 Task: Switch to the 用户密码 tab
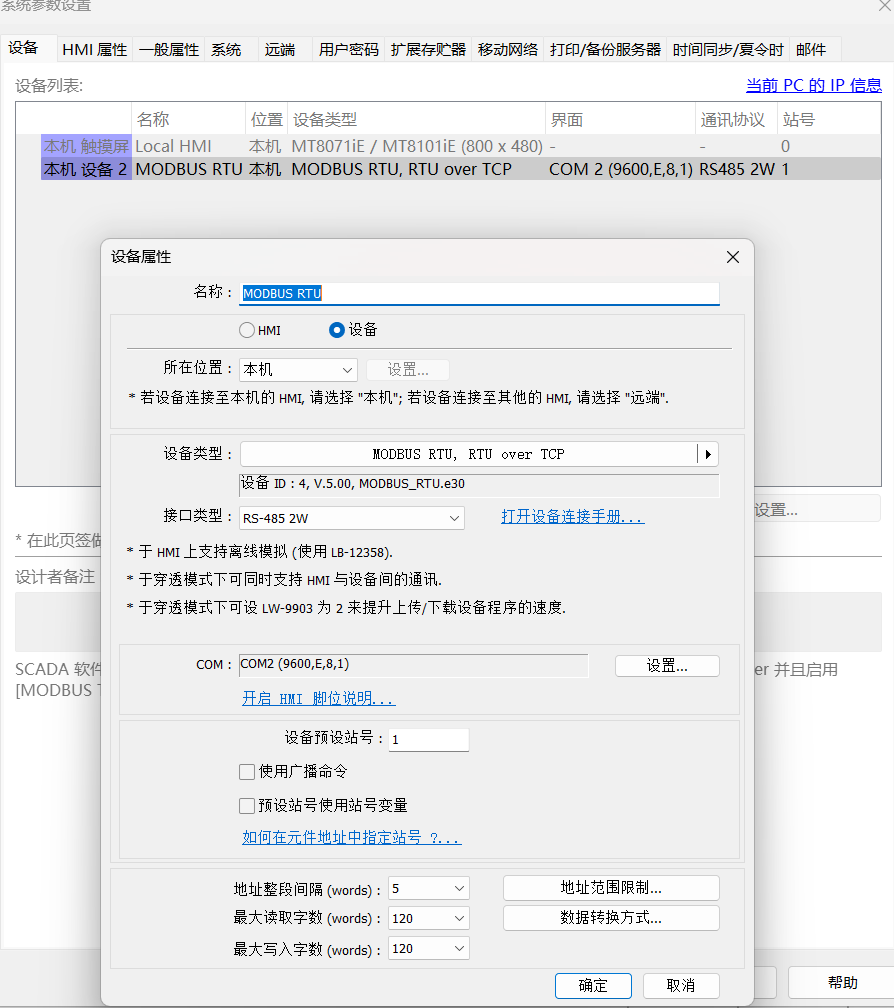coord(349,50)
